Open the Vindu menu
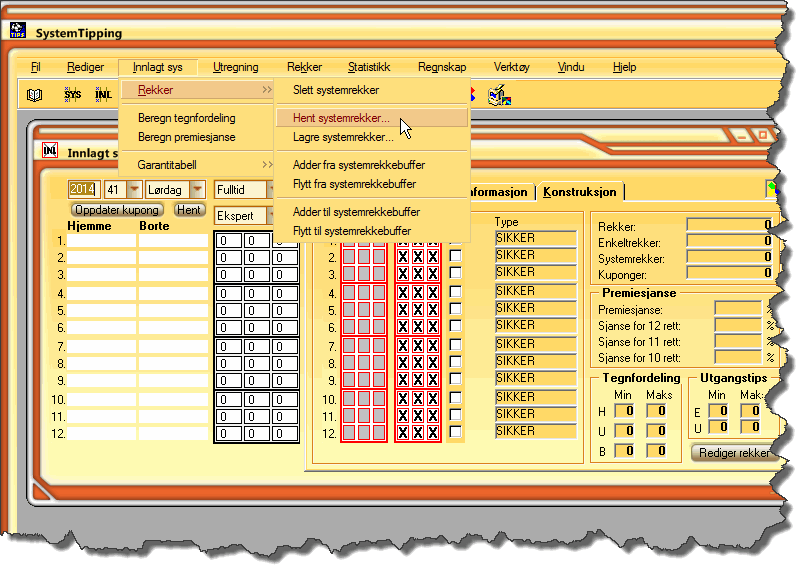The width and height of the screenshot is (811, 576). point(571,67)
